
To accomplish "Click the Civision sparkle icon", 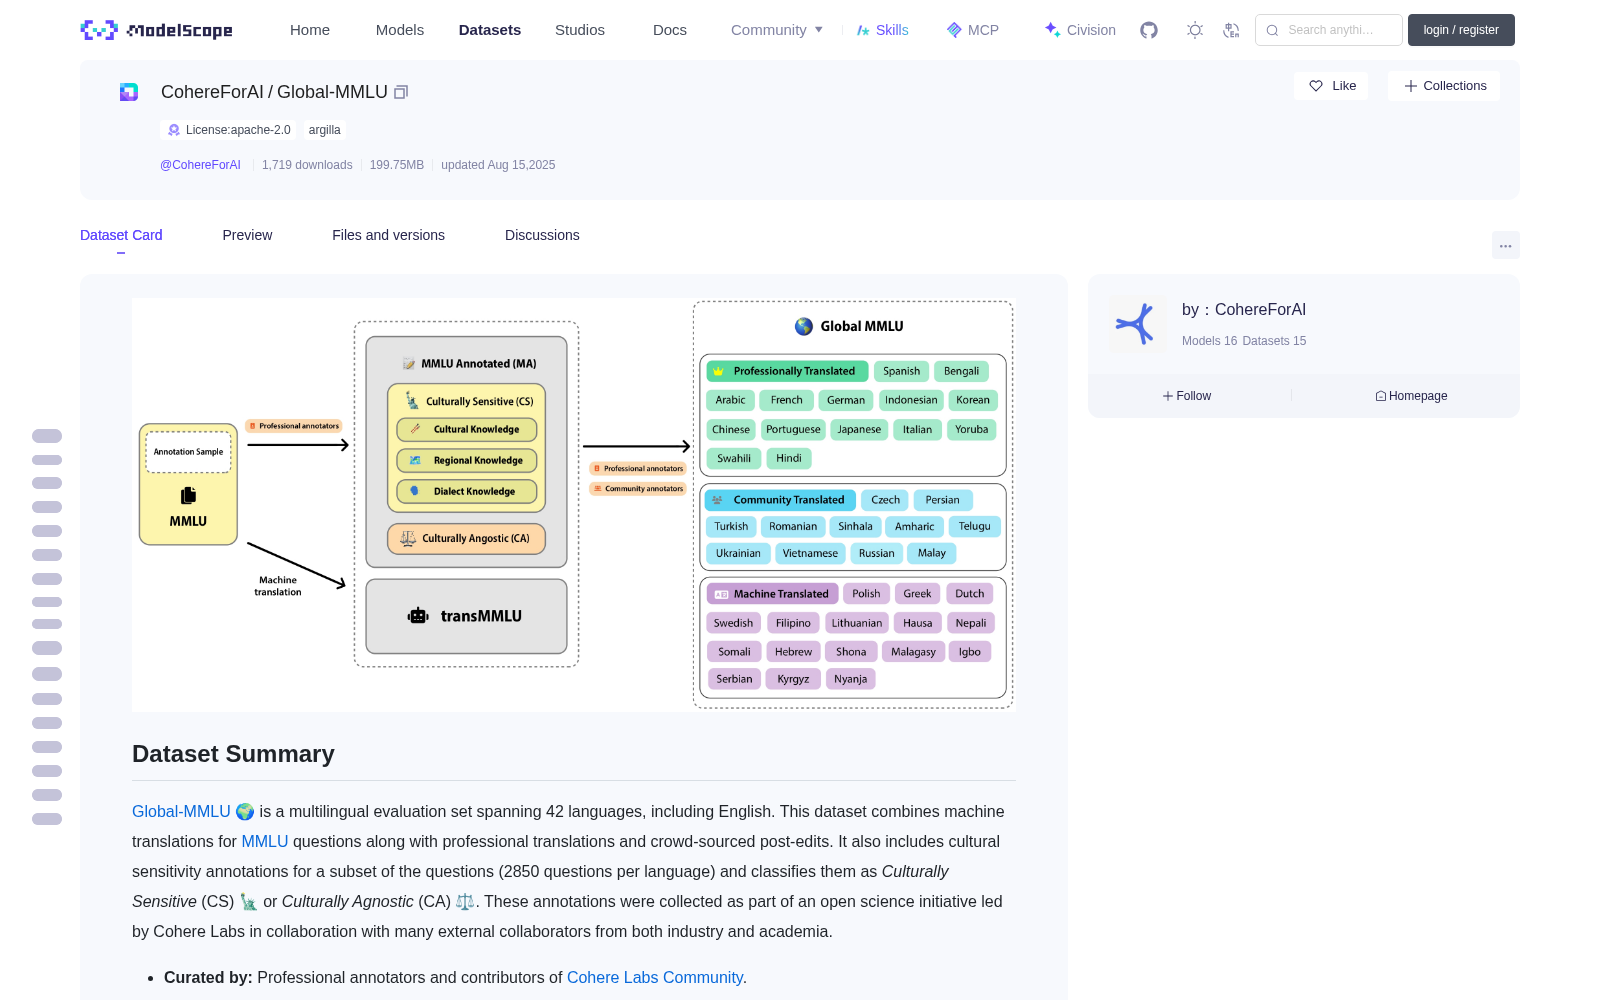I will coord(1052,30).
